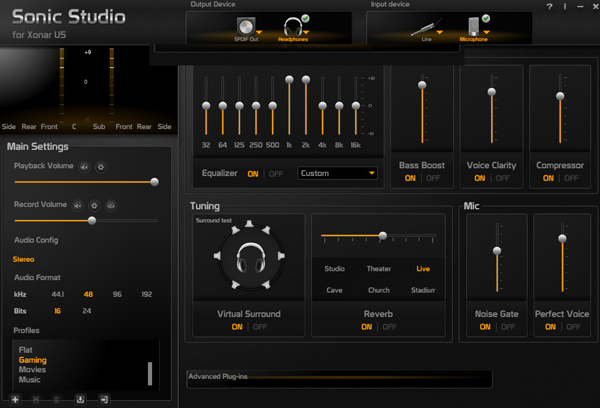Expand Line input options arrow
This screenshot has width=600, height=408.
click(439, 33)
